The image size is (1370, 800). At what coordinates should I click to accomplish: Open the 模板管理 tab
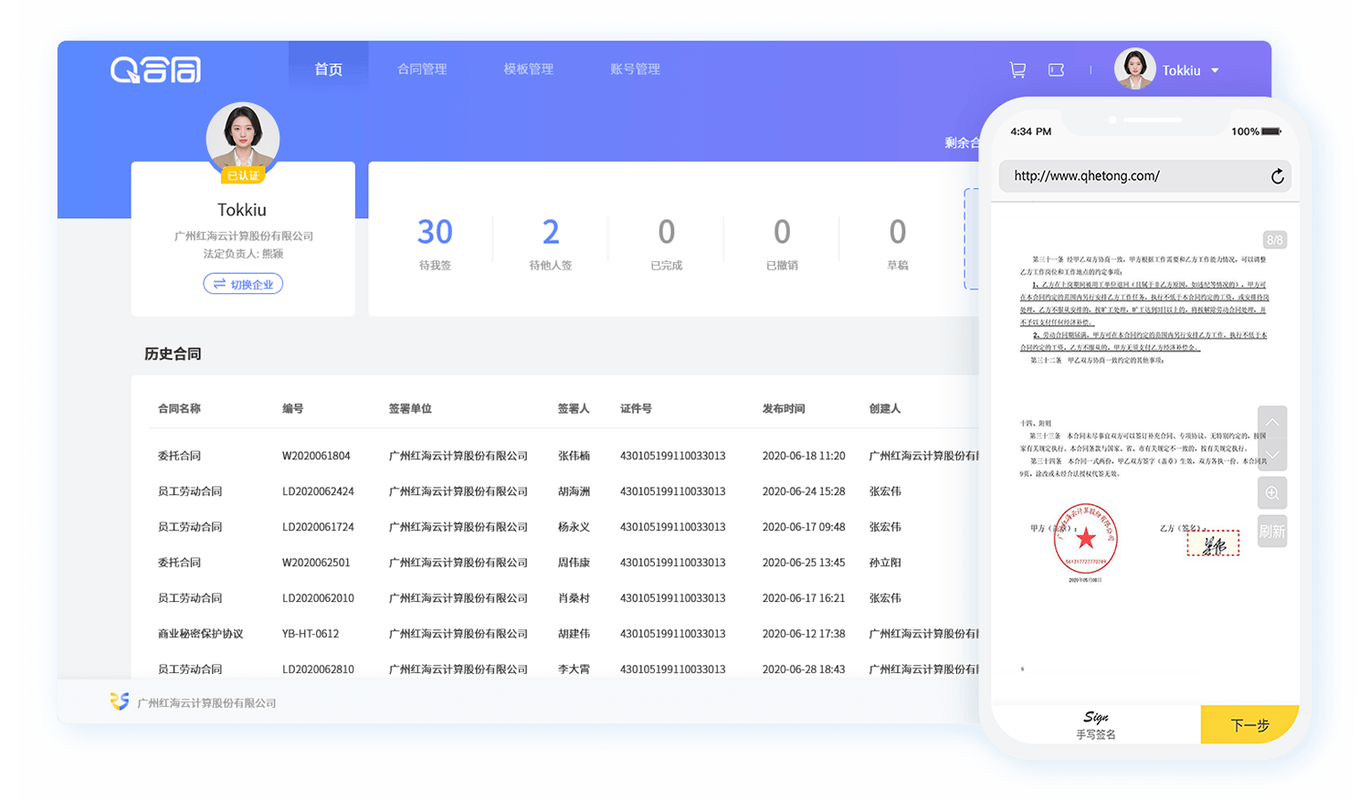tap(529, 69)
